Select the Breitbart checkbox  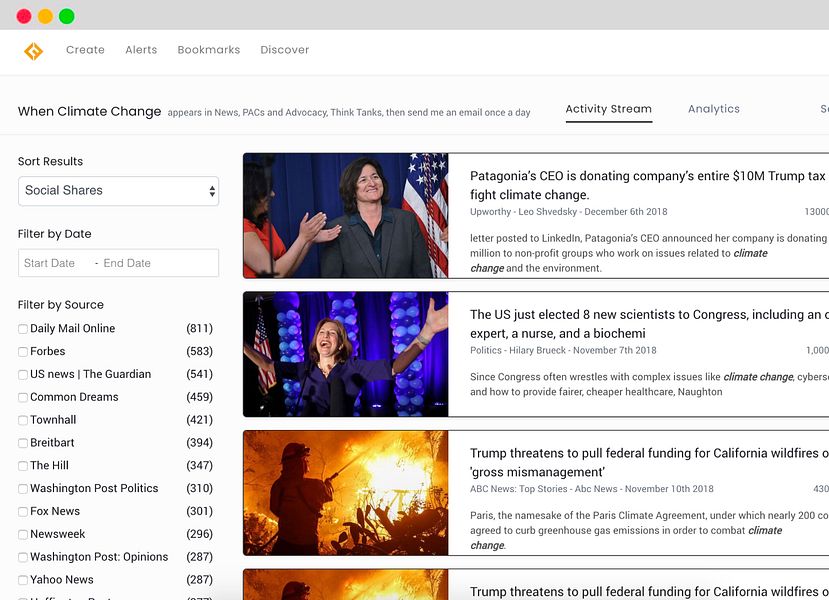[23, 443]
